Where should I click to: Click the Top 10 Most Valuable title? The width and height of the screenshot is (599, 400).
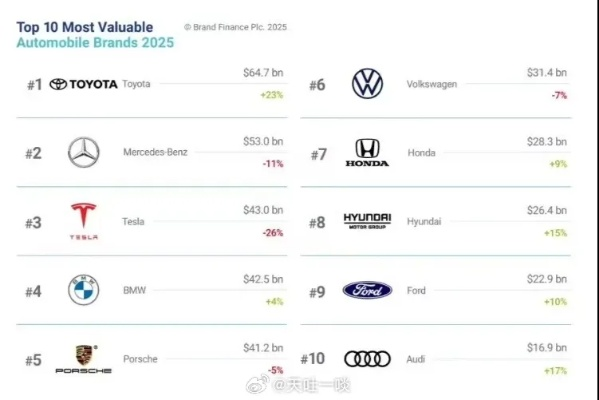(85, 27)
